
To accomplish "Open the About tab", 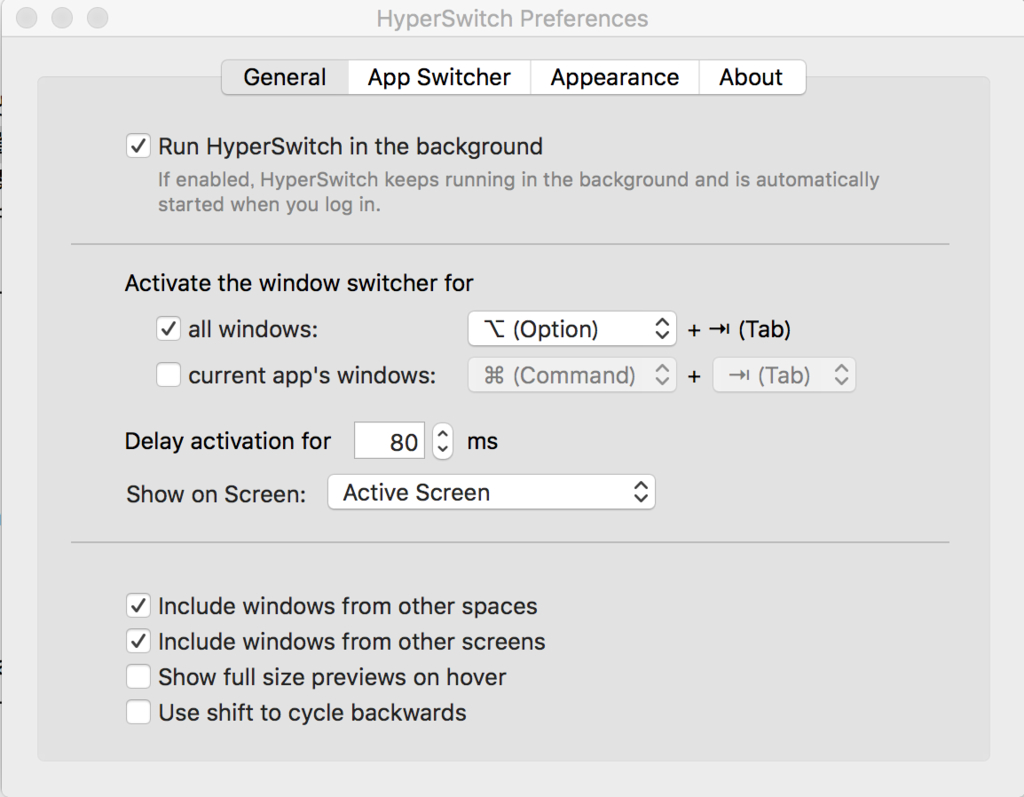I will click(751, 77).
